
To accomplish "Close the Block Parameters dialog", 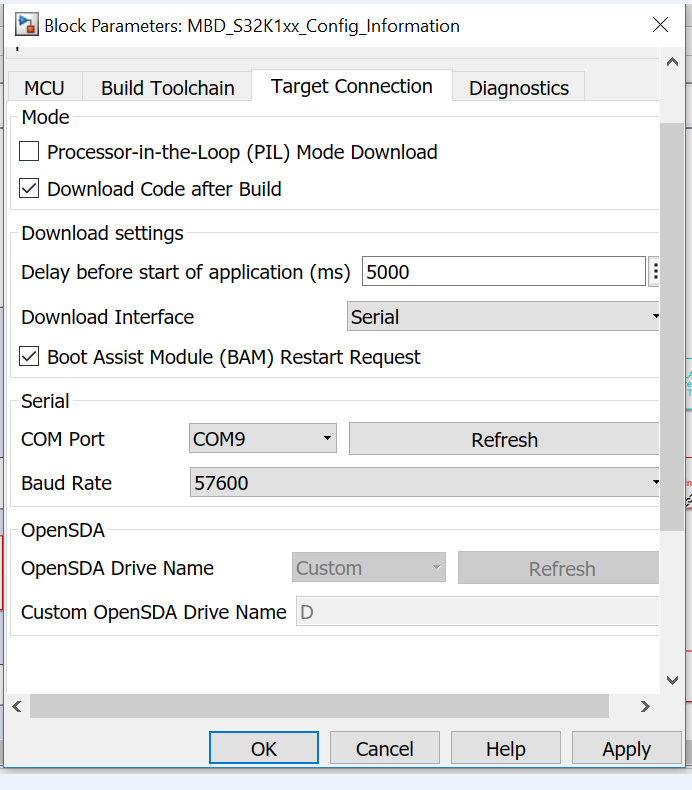I will tap(660, 26).
